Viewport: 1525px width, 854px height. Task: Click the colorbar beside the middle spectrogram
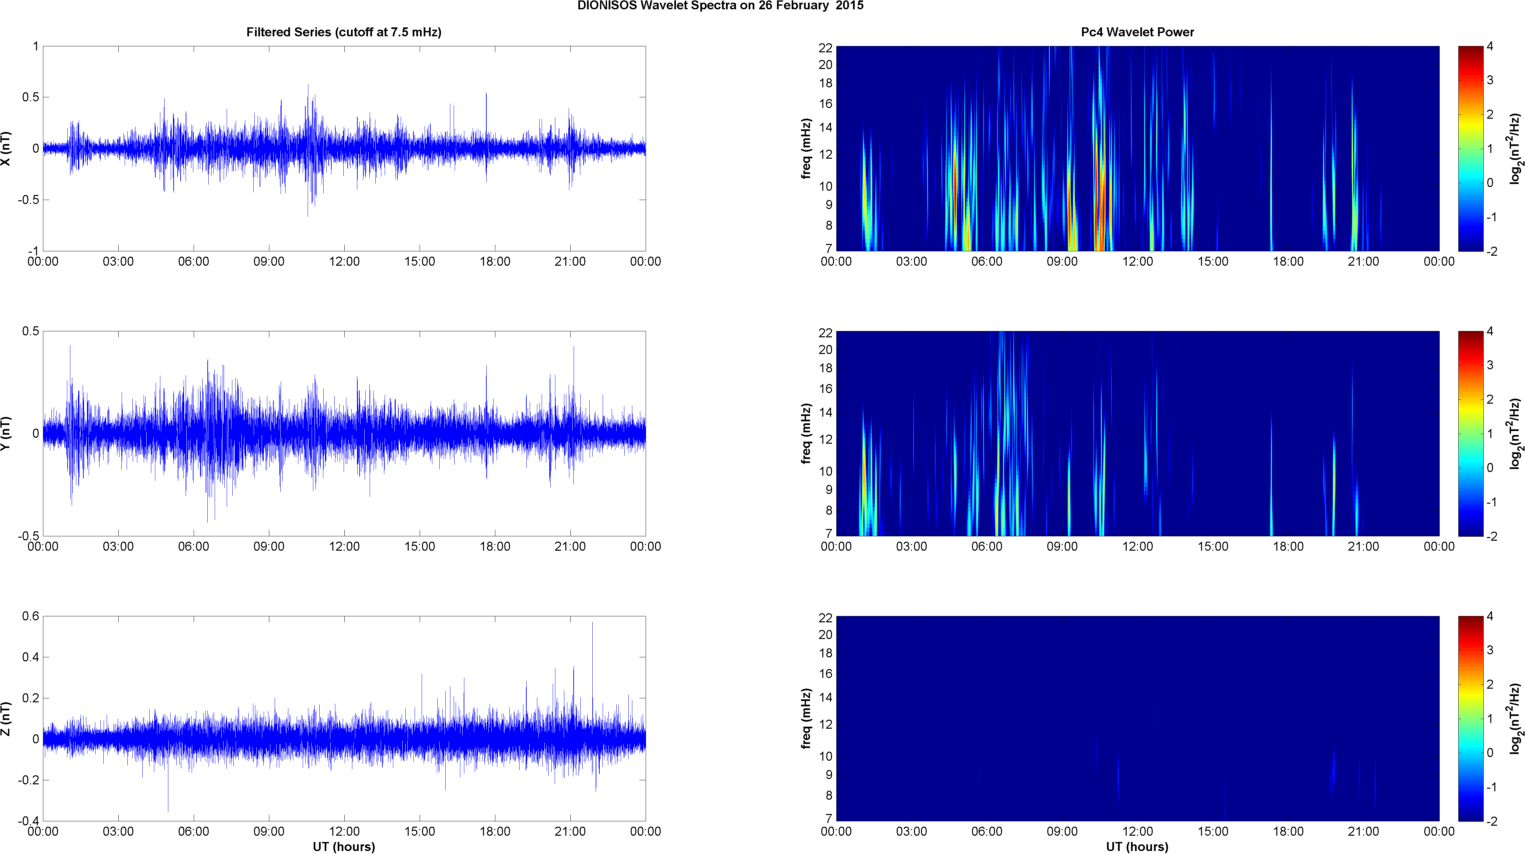1471,433
